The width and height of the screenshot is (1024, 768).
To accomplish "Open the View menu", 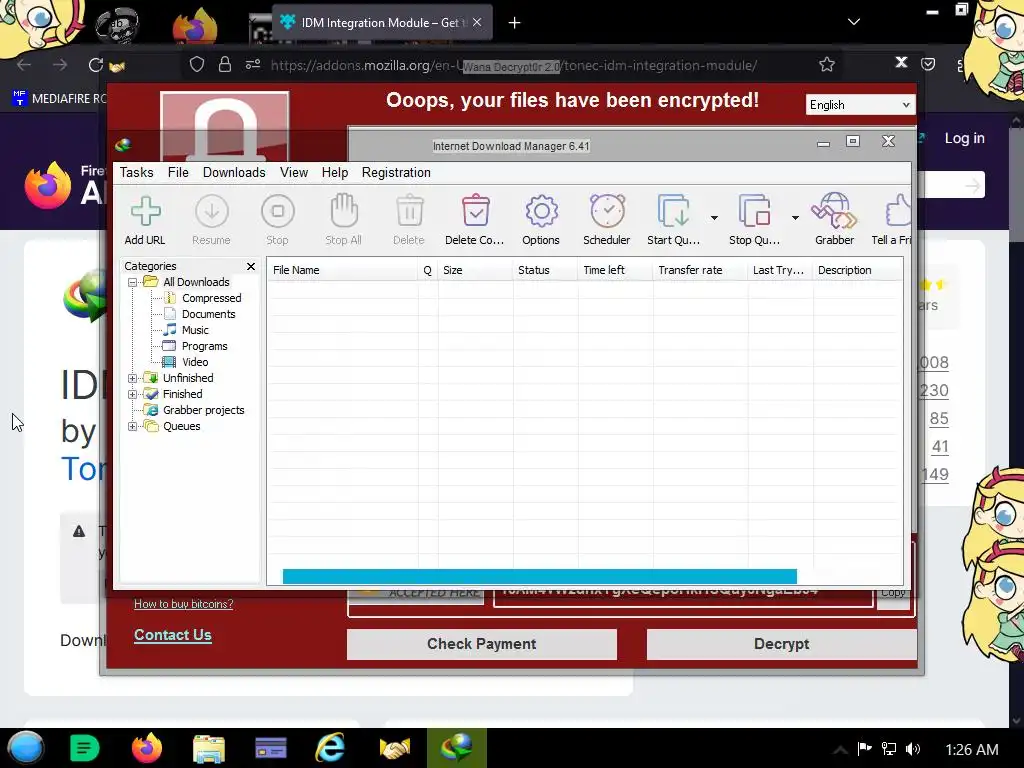I will tap(294, 172).
